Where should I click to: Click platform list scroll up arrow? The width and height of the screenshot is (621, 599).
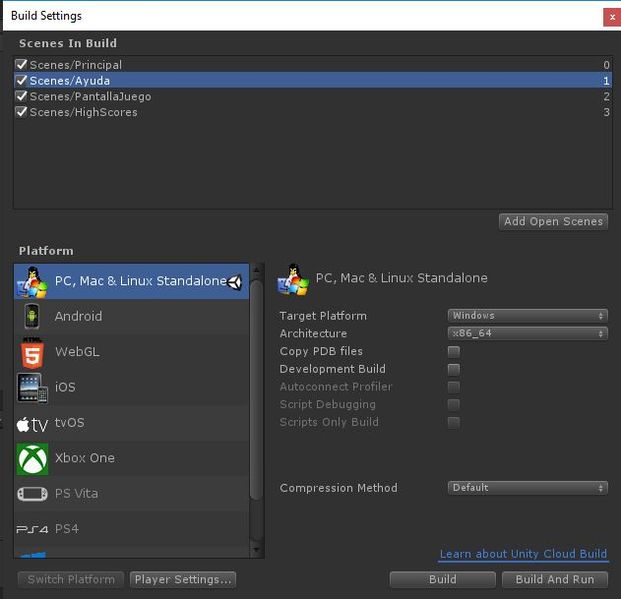(257, 270)
